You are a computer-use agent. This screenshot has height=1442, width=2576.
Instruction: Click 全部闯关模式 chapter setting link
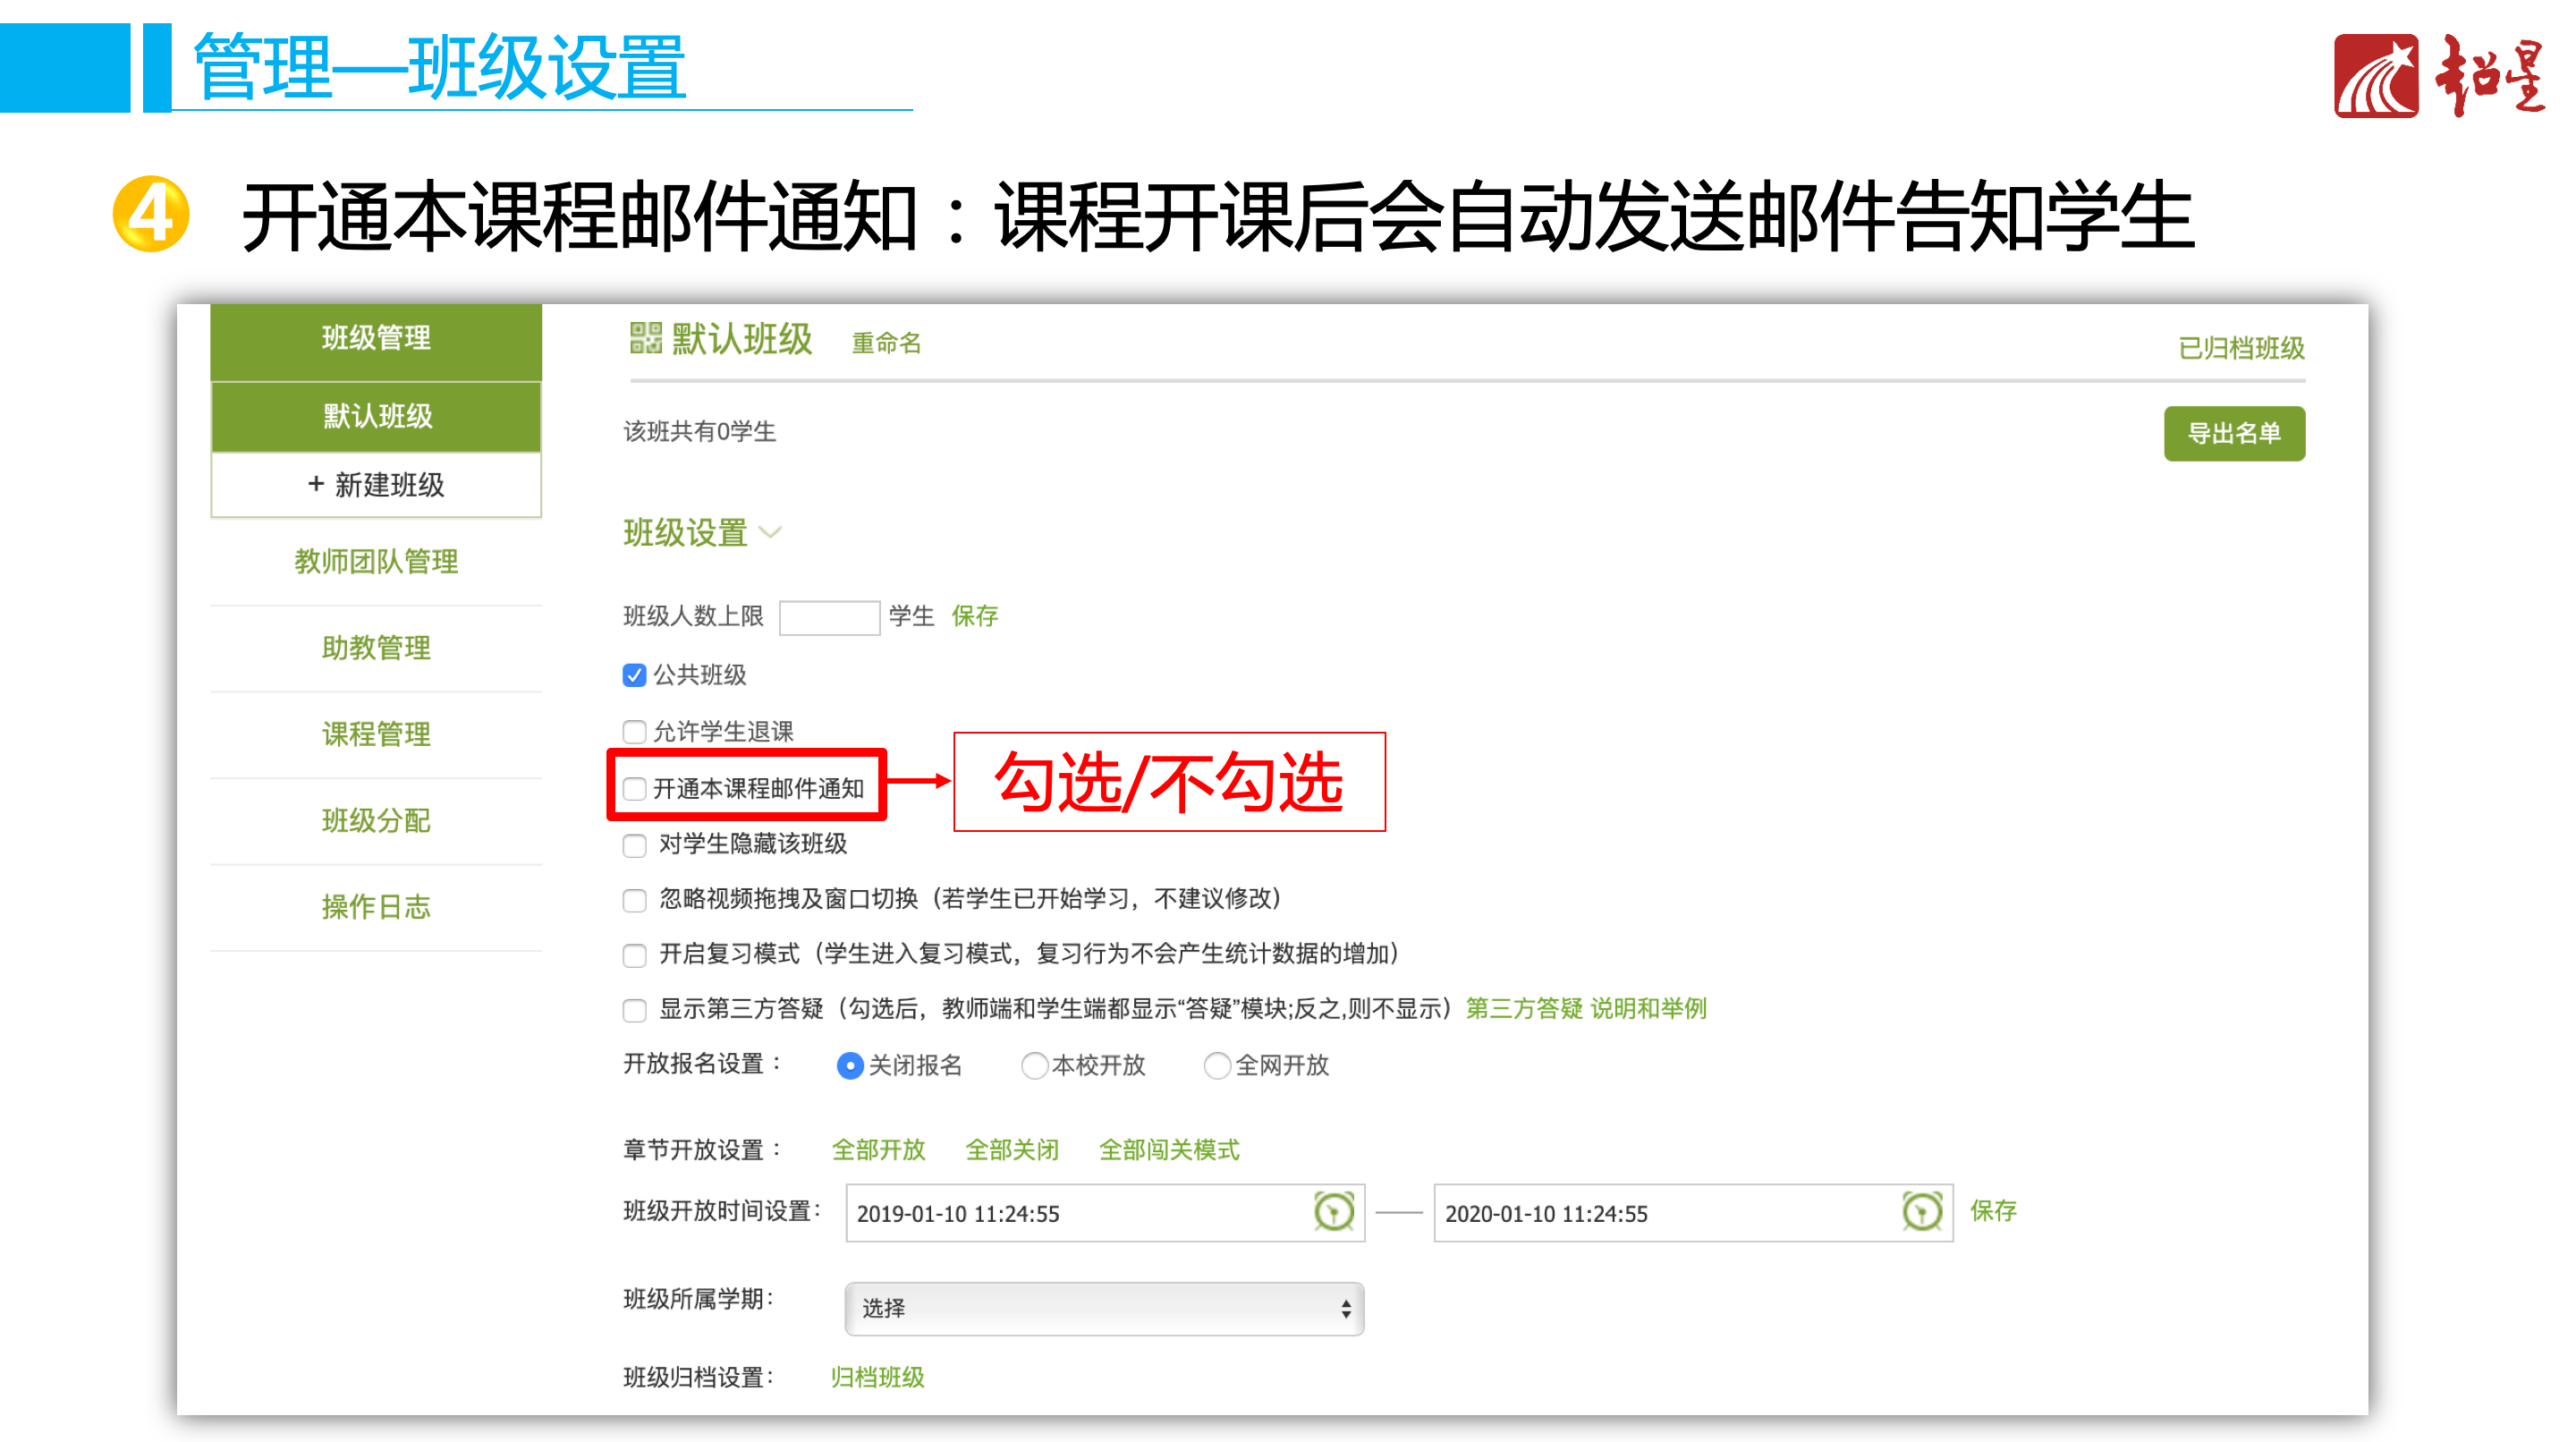pos(1168,1150)
